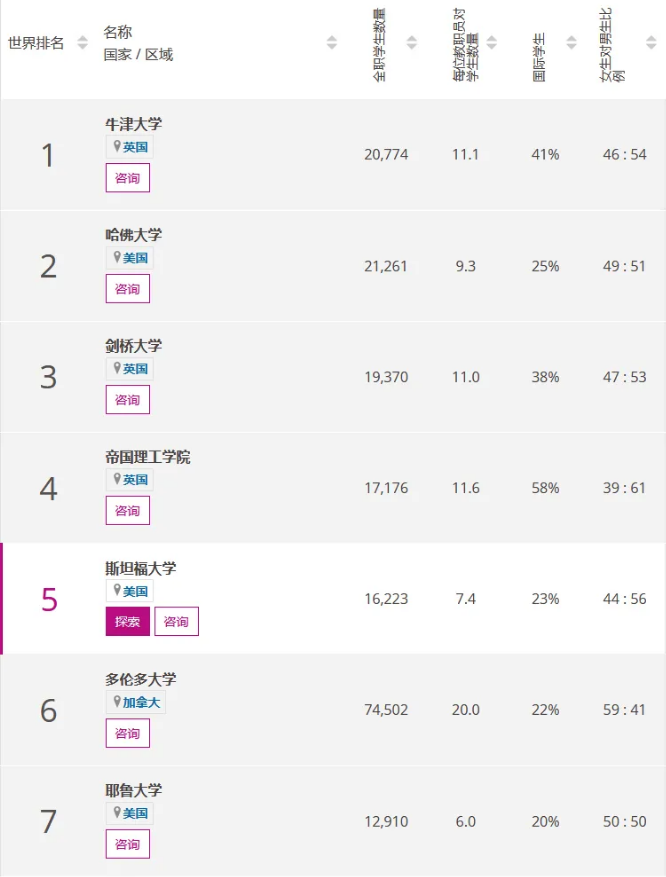Sort by 世界排名 column arrows
666x877 pixels.
[x=83, y=43]
